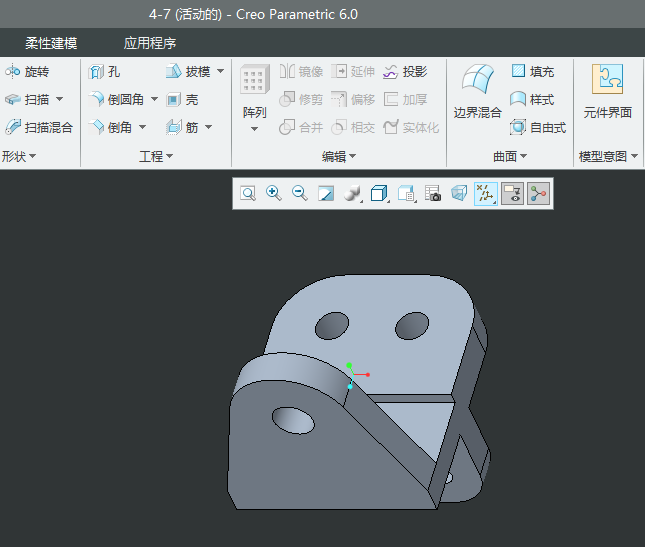Click the 相交 (Intersect) tool
This screenshot has width=645, height=547.
coord(353,127)
